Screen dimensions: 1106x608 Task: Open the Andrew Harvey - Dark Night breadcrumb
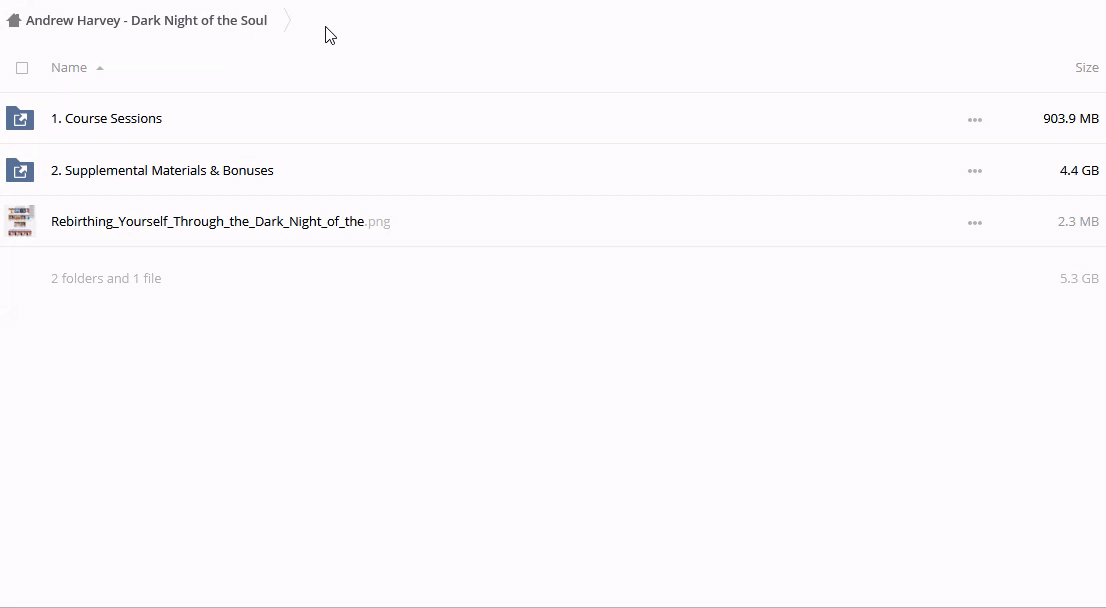pyautogui.click(x=146, y=20)
